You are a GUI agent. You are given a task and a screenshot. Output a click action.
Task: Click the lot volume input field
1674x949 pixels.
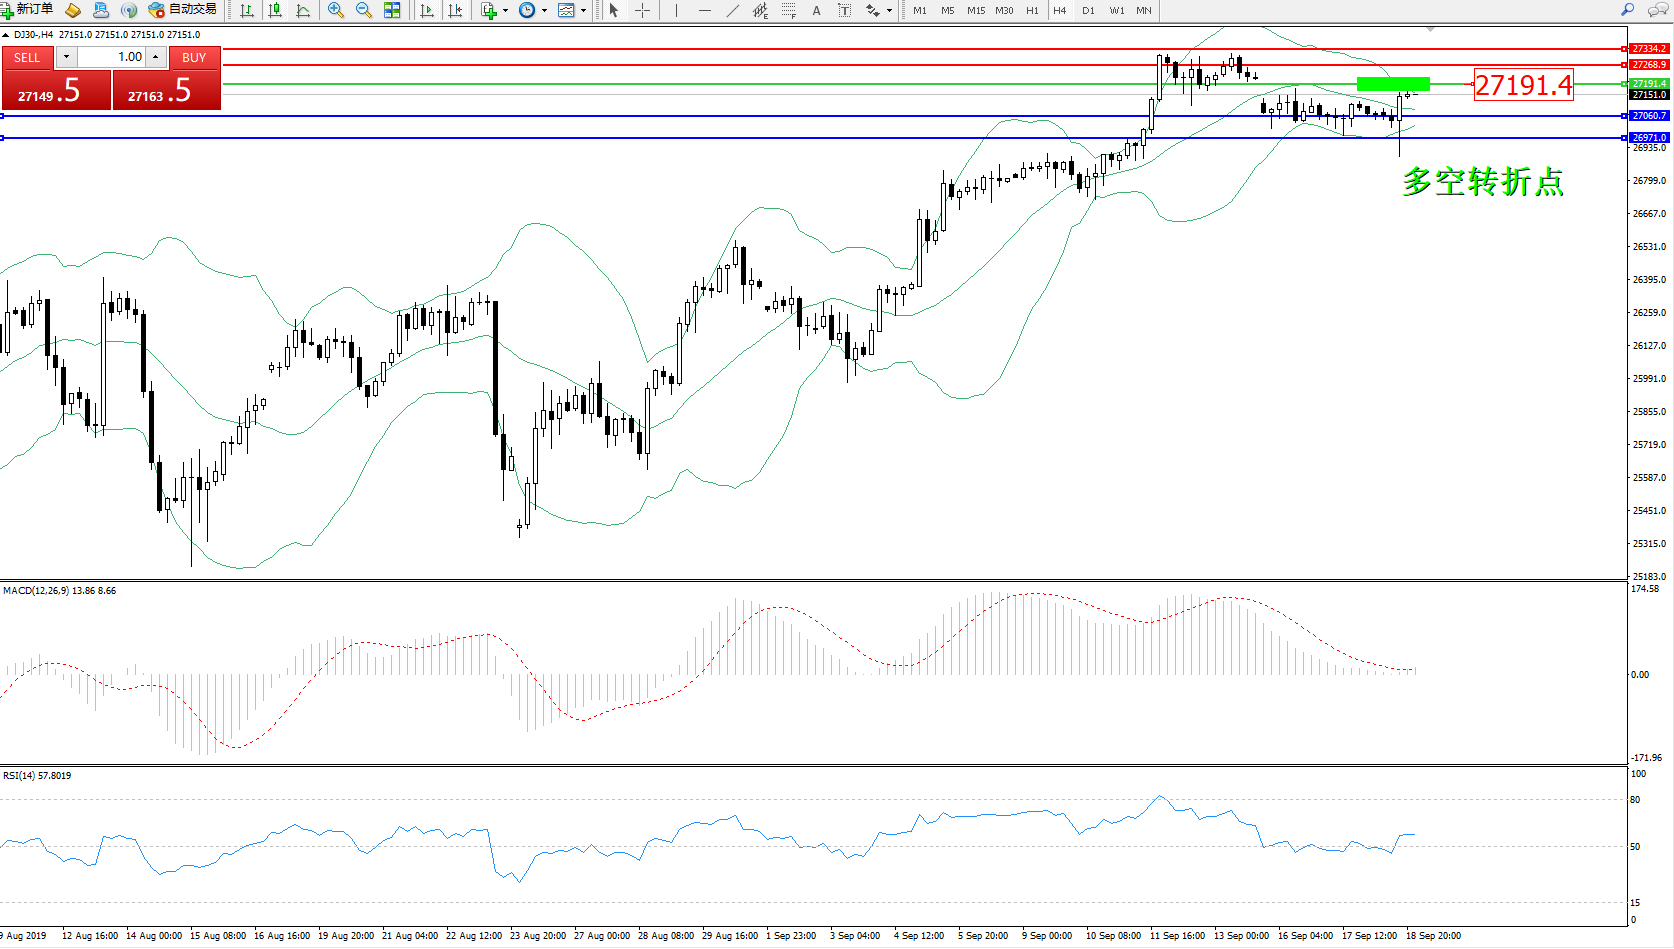[x=112, y=57]
